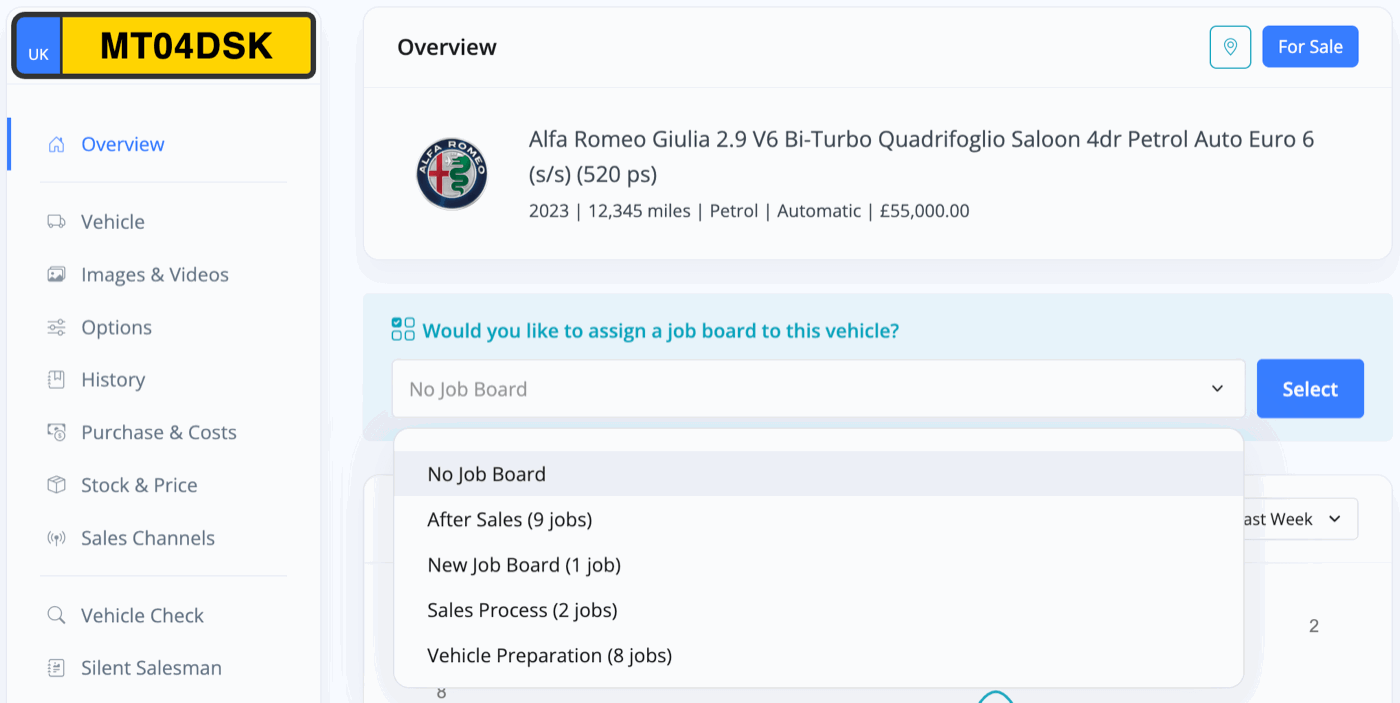Image resolution: width=1400 pixels, height=703 pixels.
Task: Click the For Sale status button
Action: click(1310, 47)
